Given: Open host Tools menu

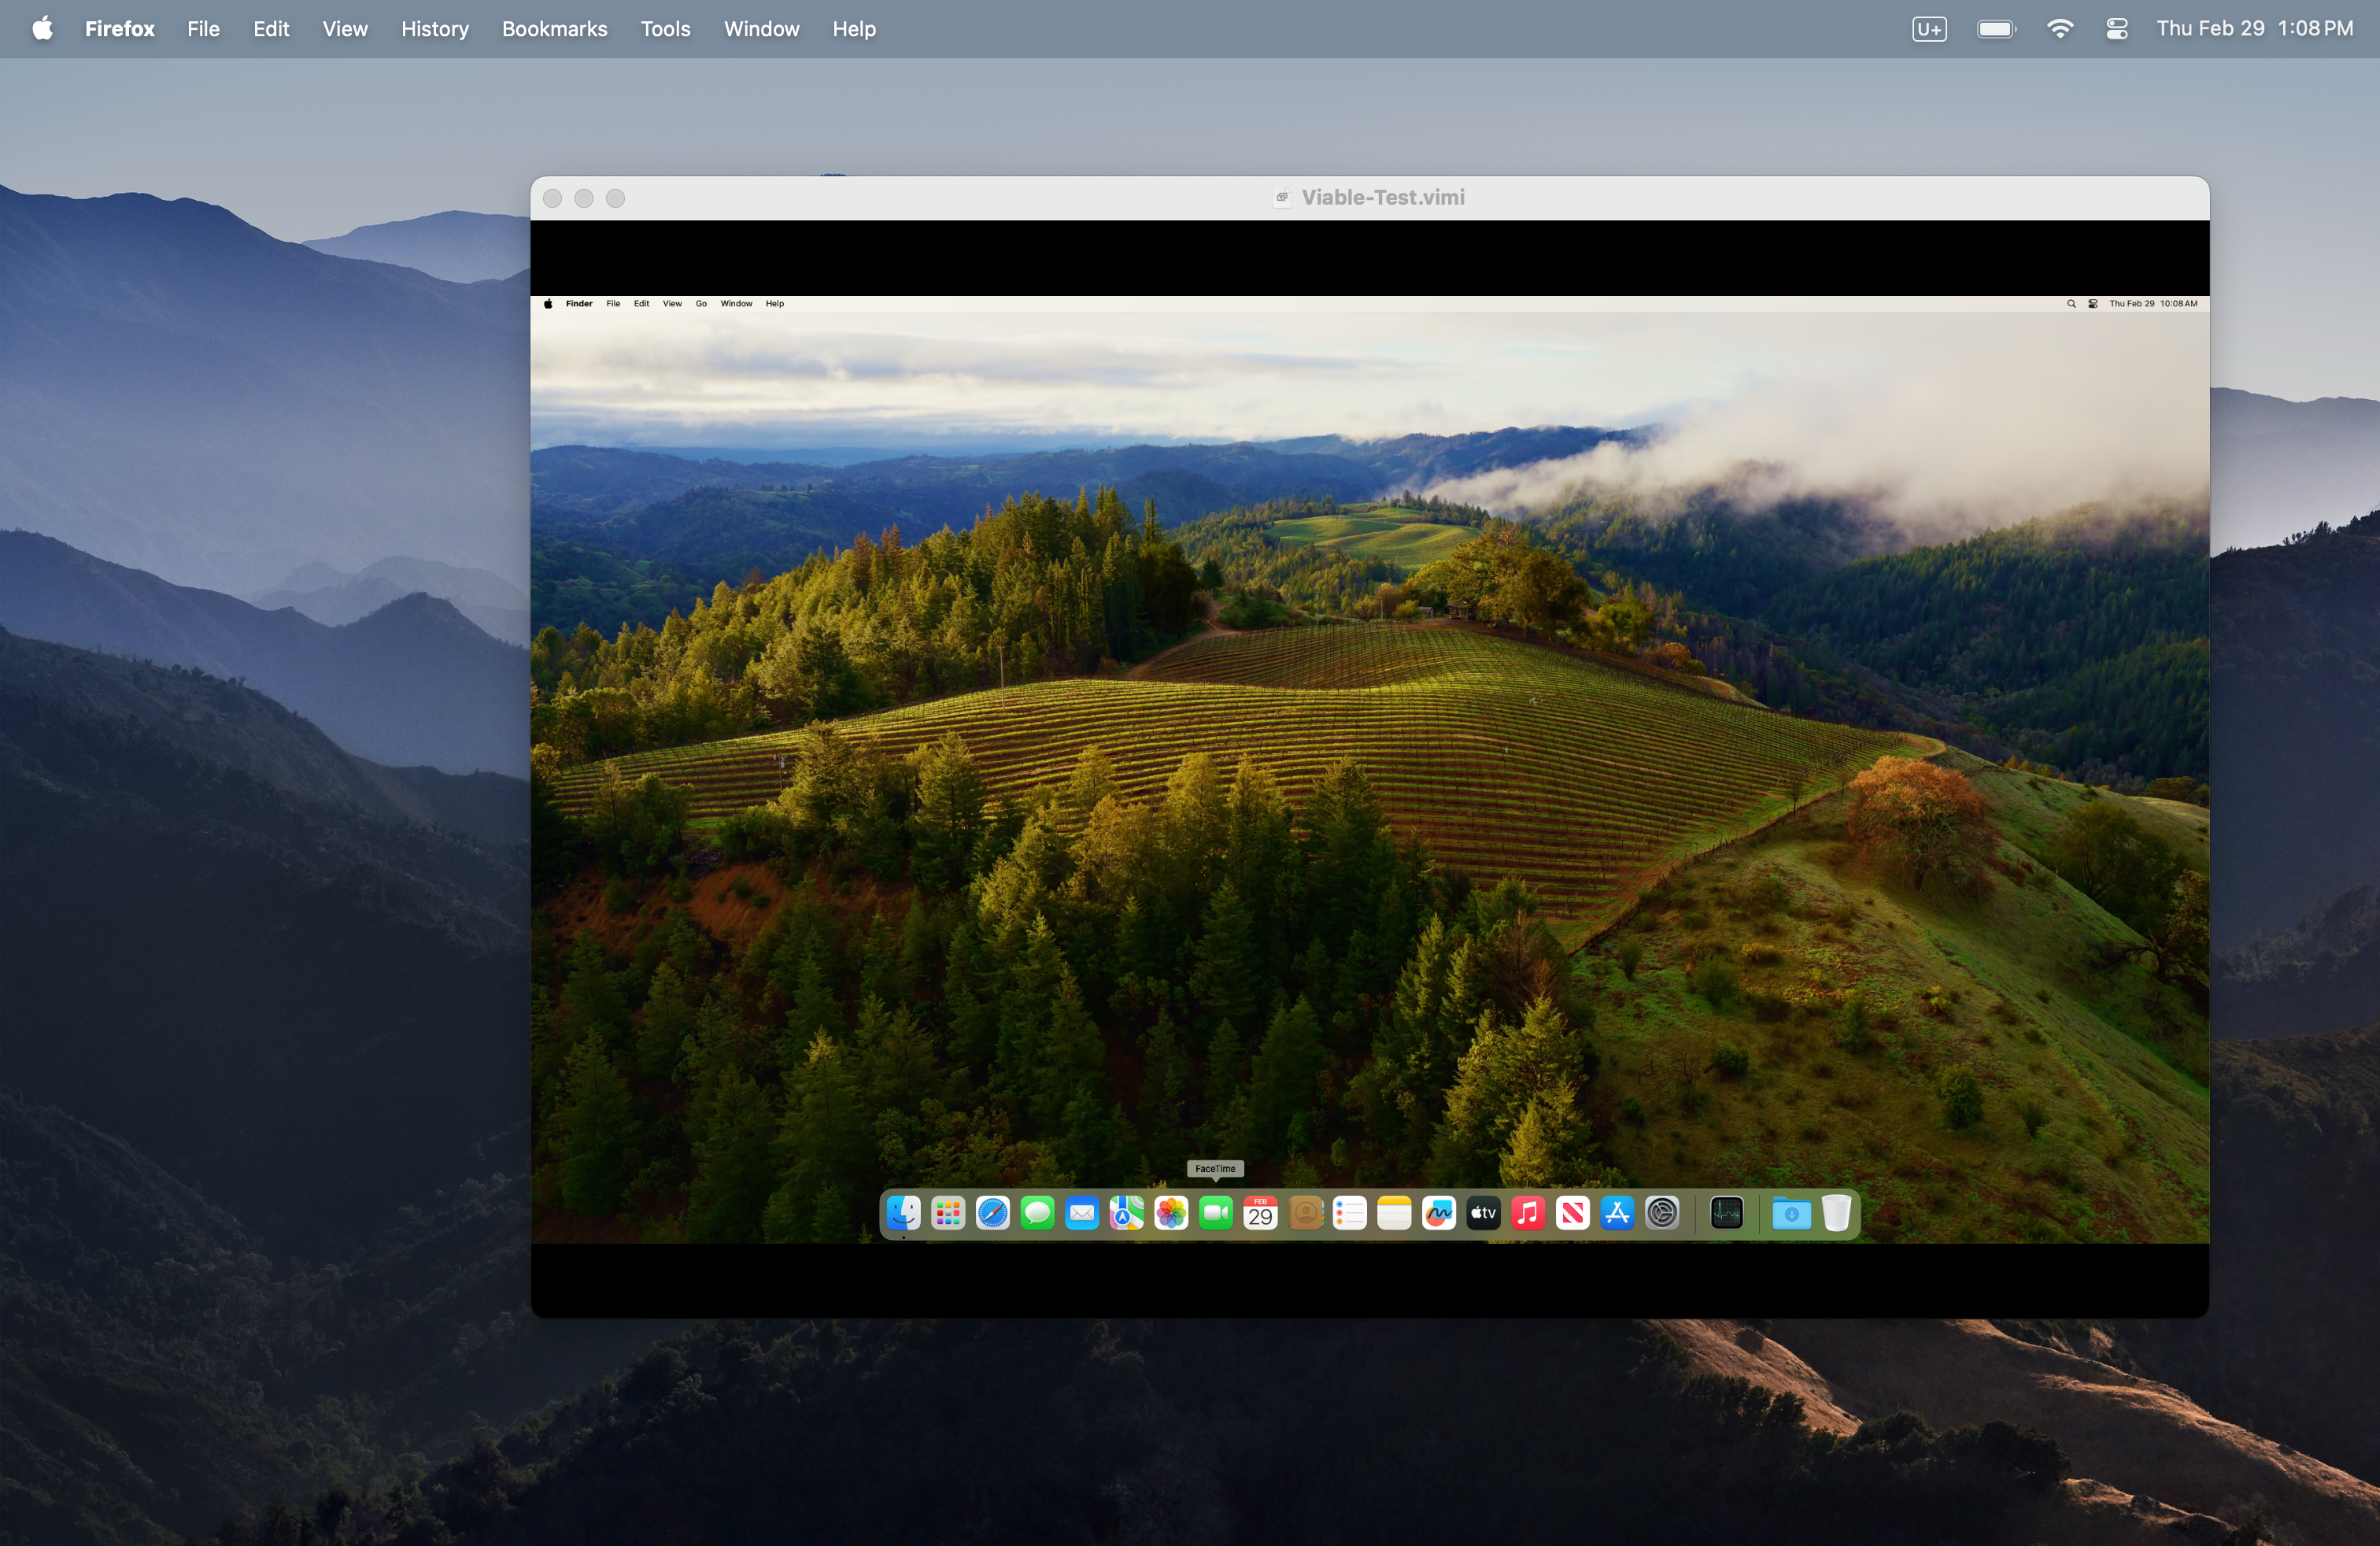Looking at the screenshot, I should point(666,29).
